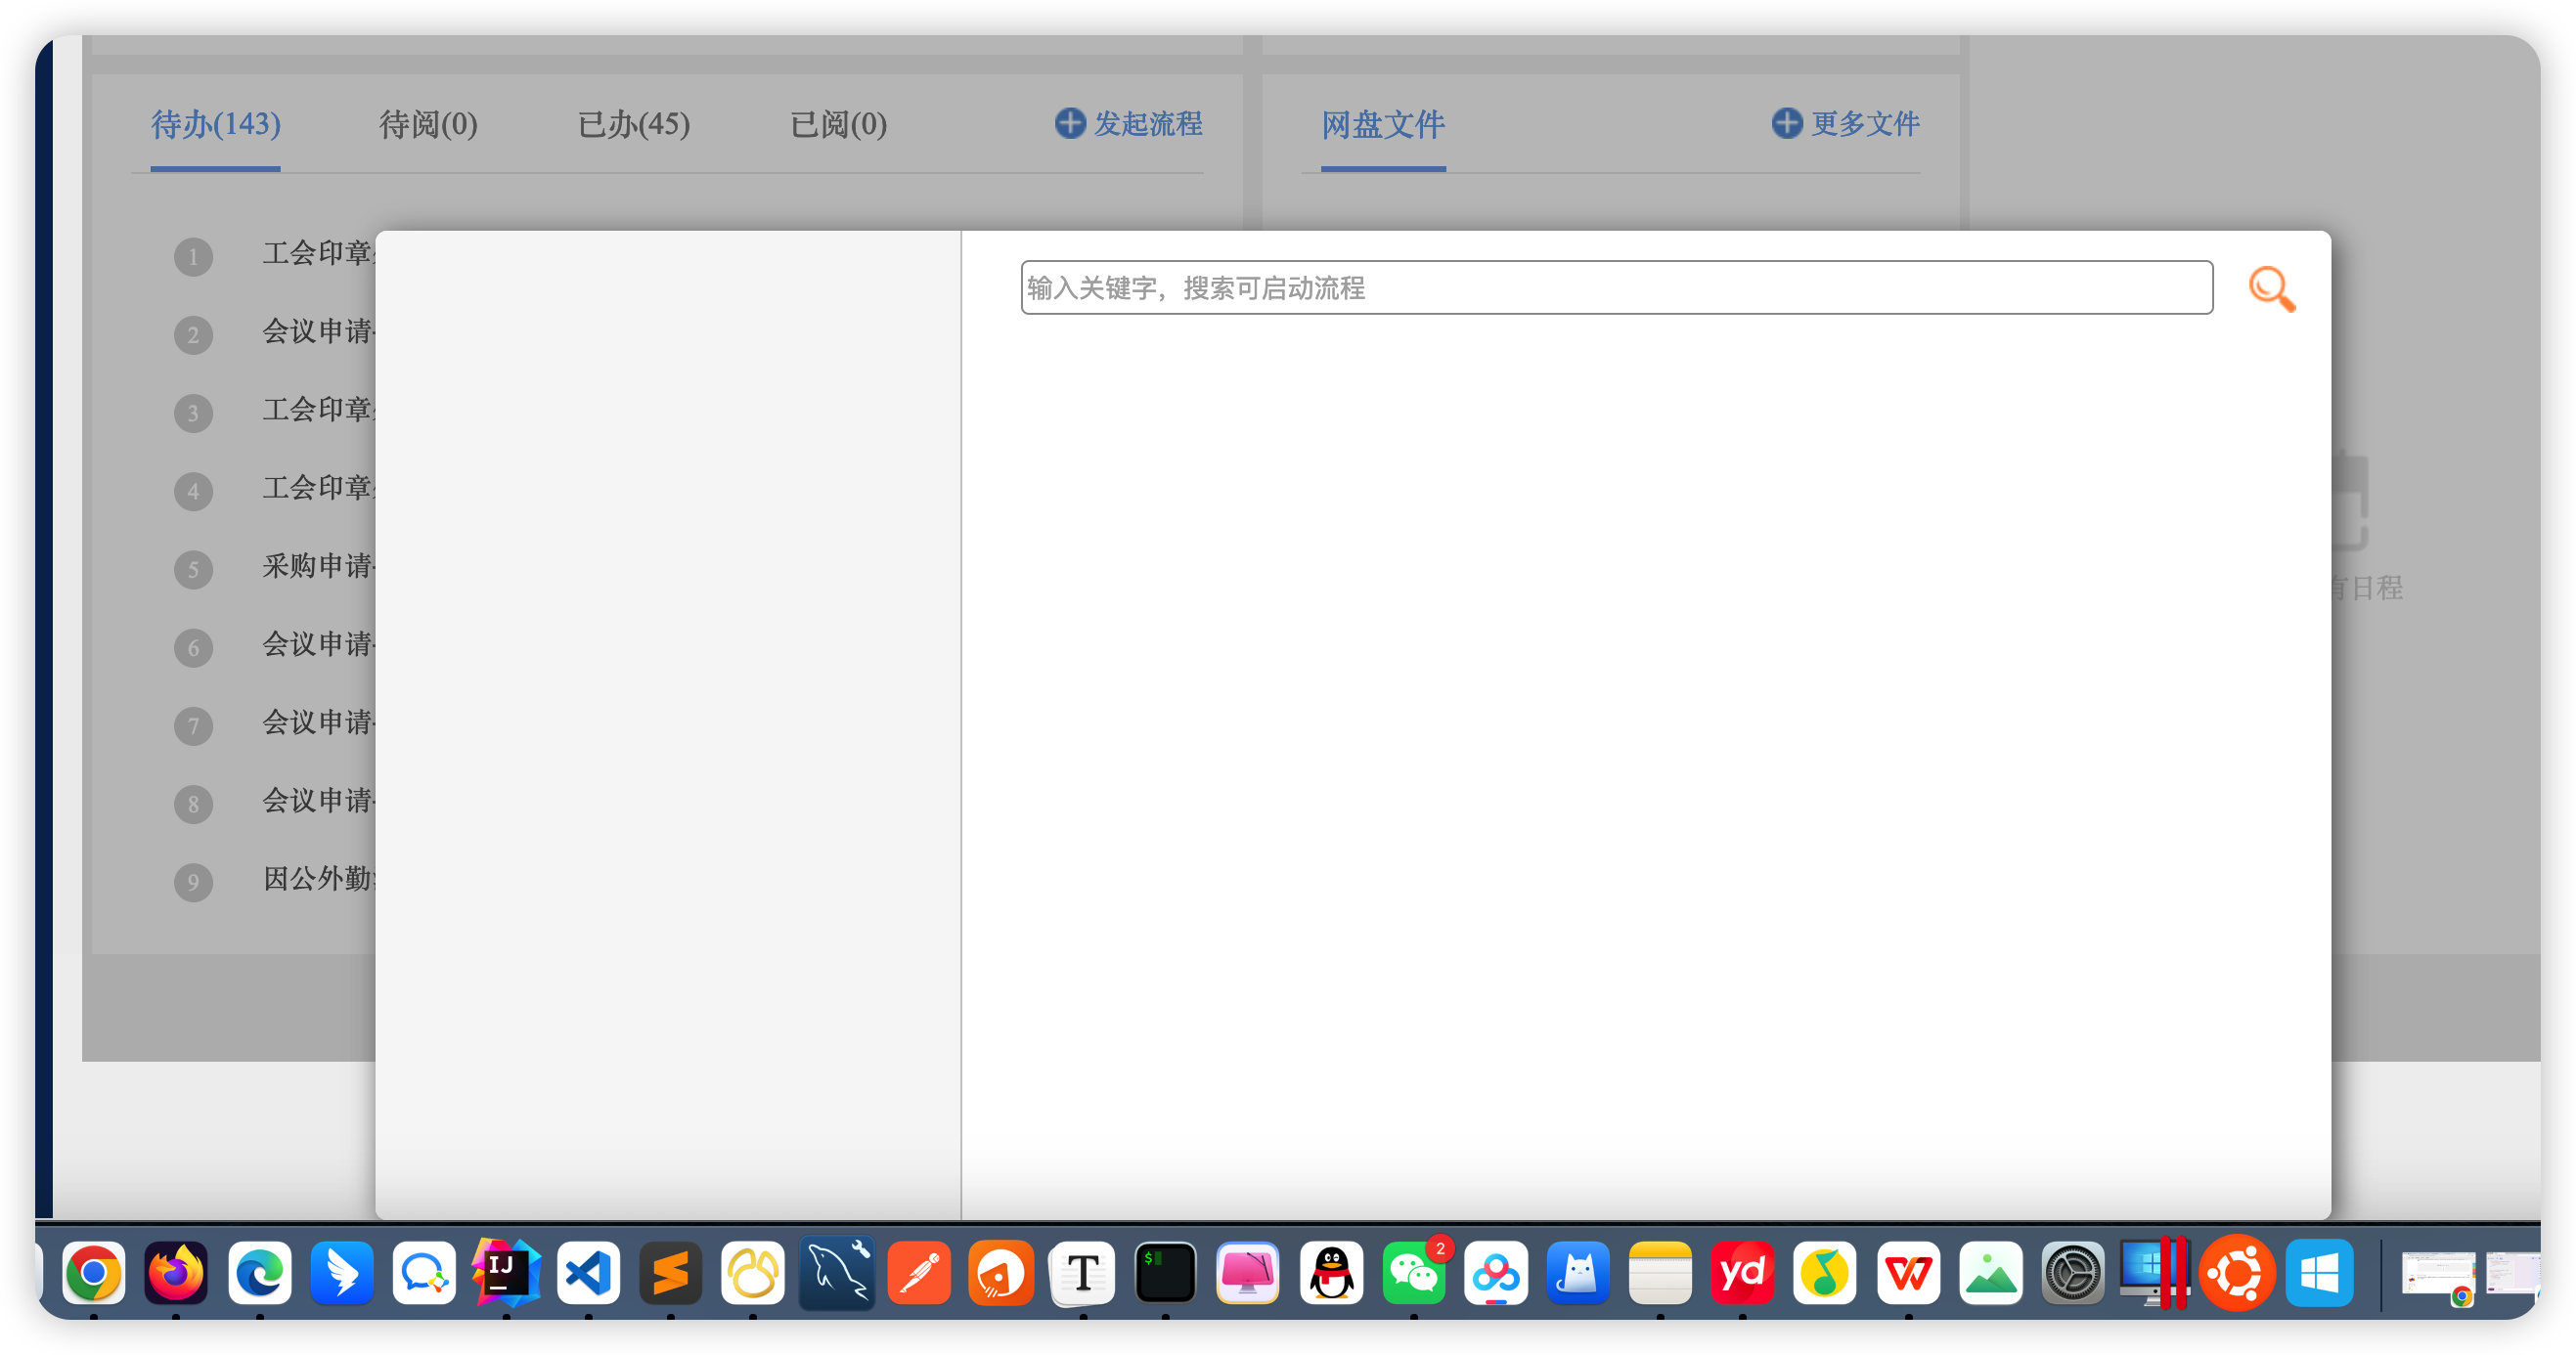Open todo item number 1 工会印章
The height and width of the screenshot is (1355, 2576).
(316, 254)
